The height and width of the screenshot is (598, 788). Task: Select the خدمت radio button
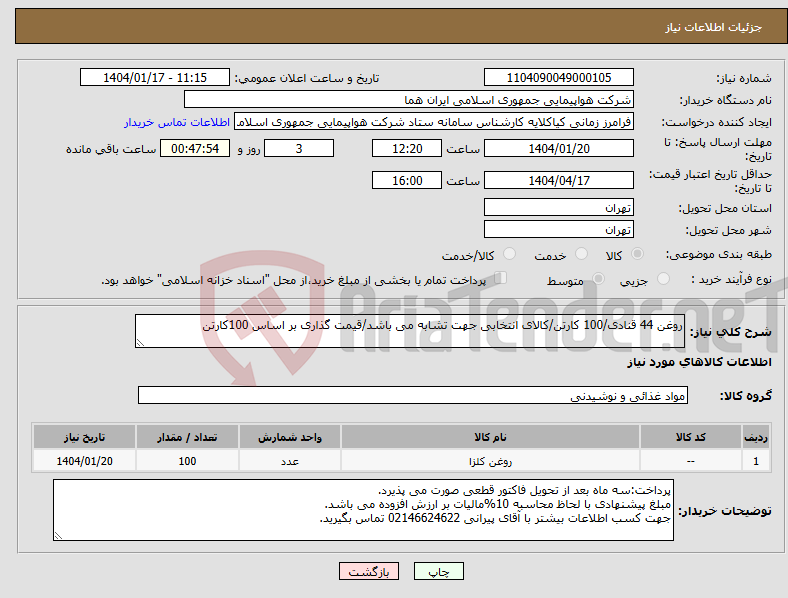(581, 254)
